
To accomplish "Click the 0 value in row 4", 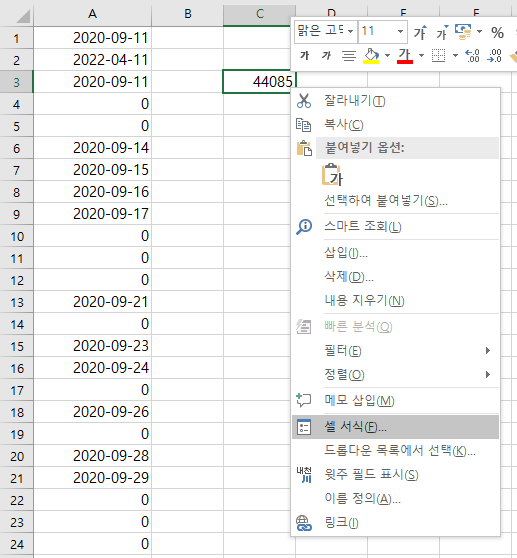I will tap(144, 104).
